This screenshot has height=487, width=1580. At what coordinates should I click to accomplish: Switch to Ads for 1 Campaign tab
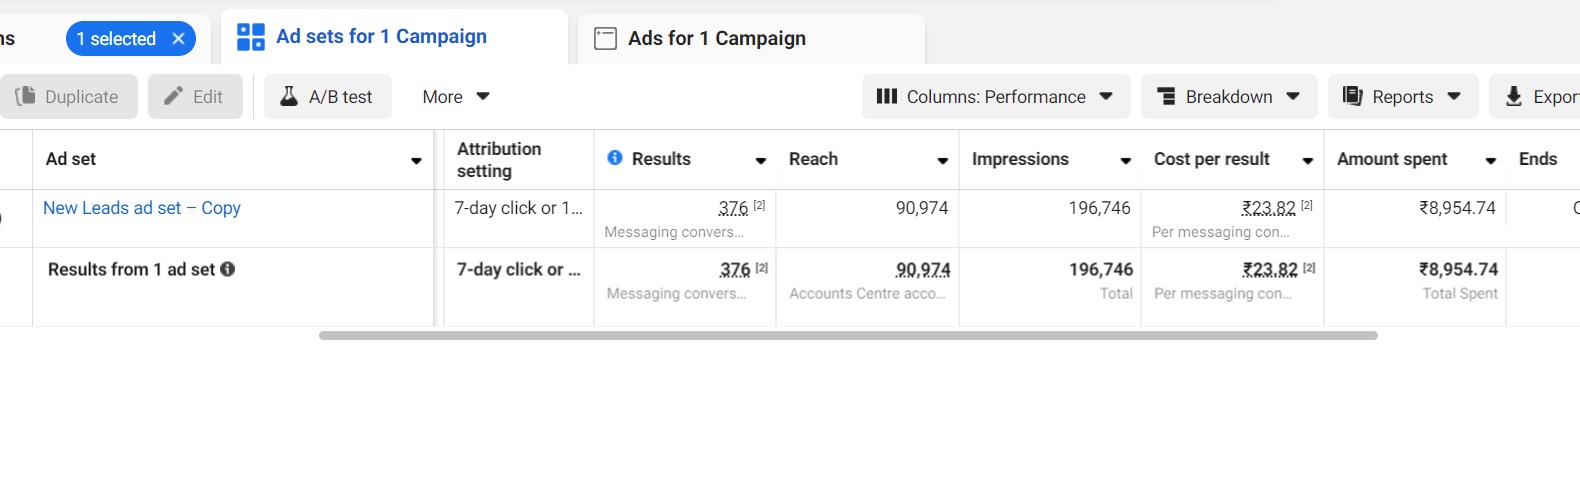pos(751,38)
